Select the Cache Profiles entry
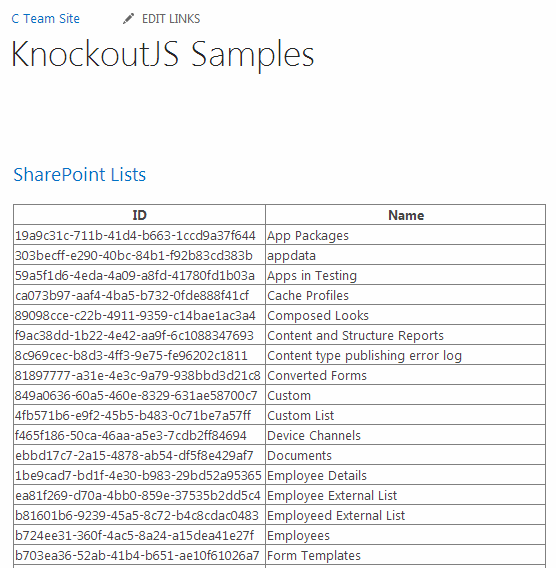The height and width of the screenshot is (568, 556). 406,295
